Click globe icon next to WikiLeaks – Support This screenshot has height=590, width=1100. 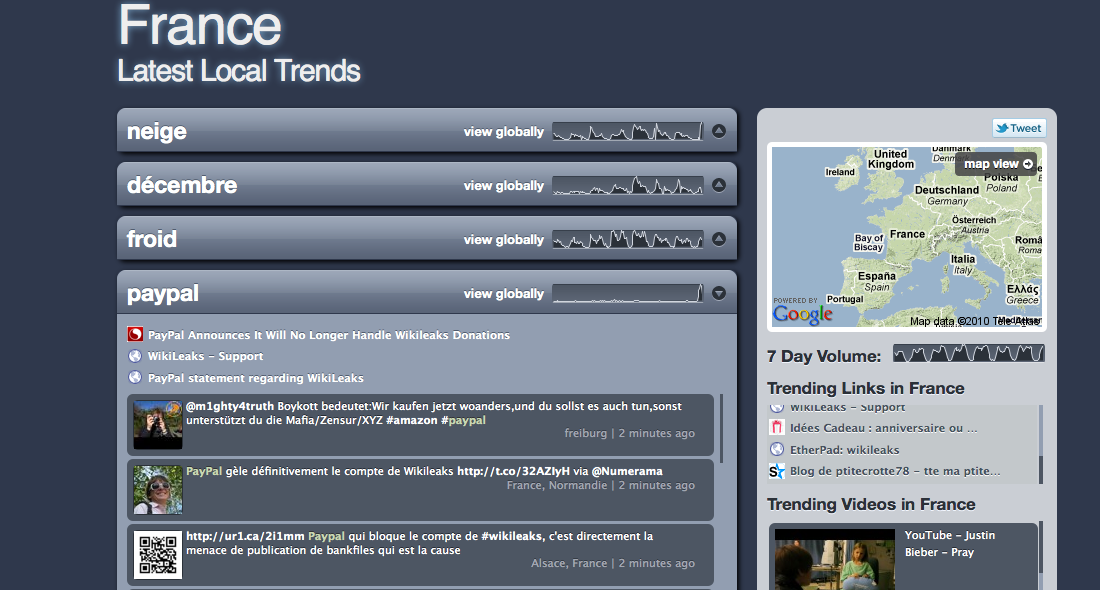136,356
